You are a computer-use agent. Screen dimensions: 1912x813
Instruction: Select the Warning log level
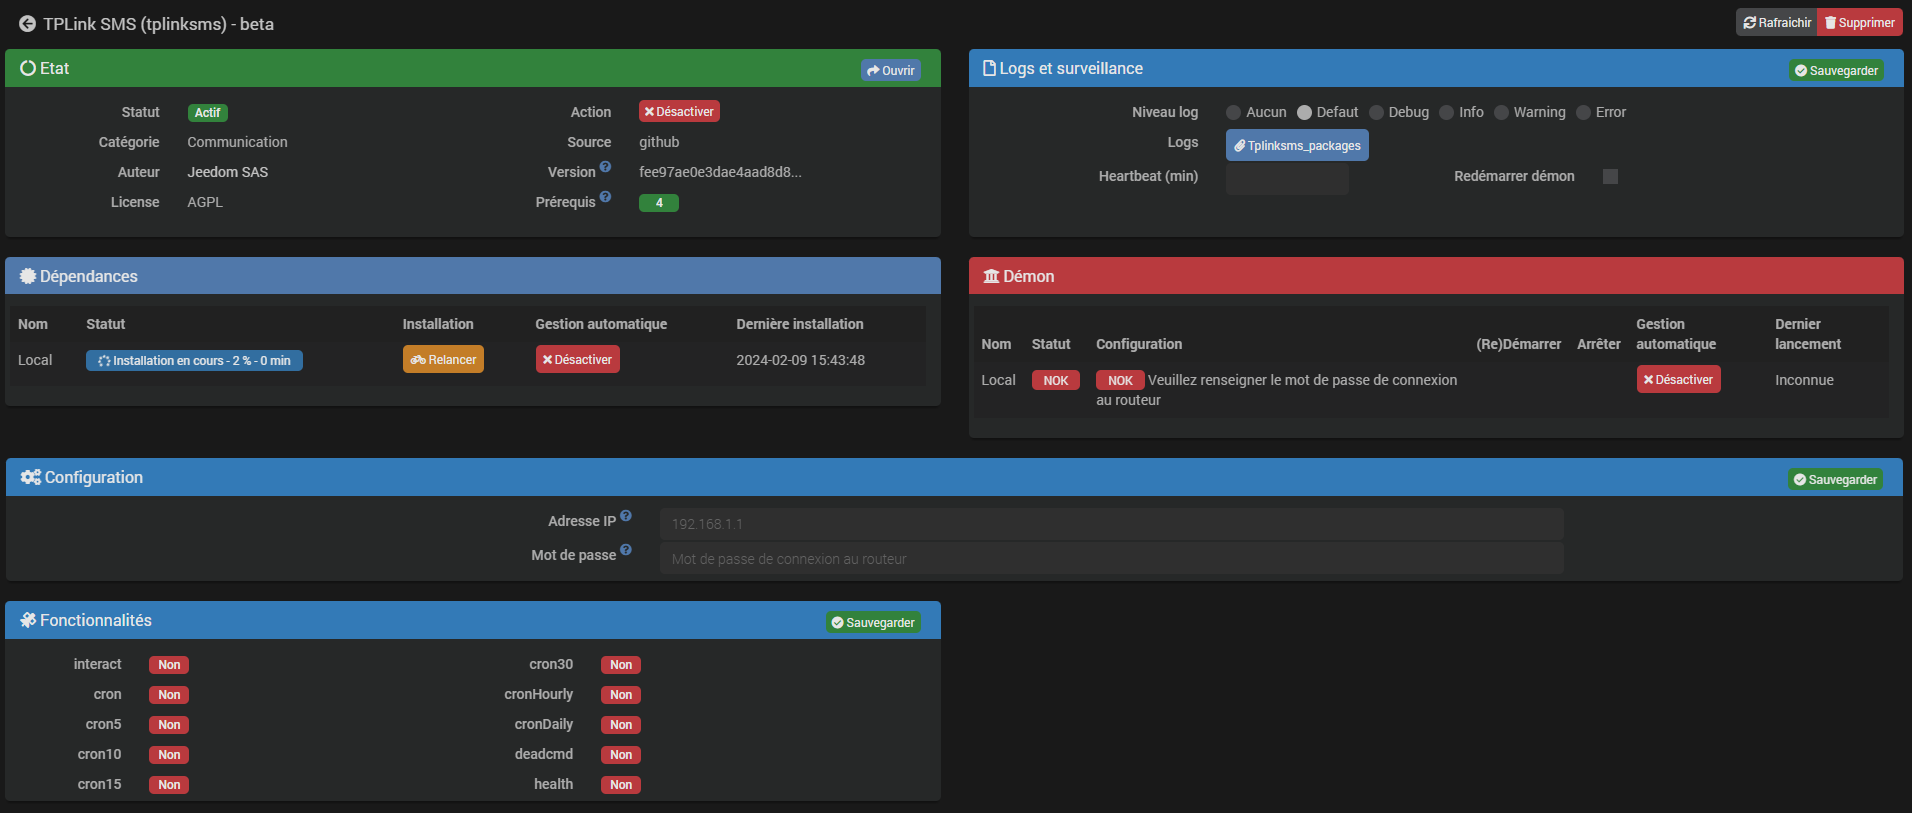pyautogui.click(x=1501, y=112)
